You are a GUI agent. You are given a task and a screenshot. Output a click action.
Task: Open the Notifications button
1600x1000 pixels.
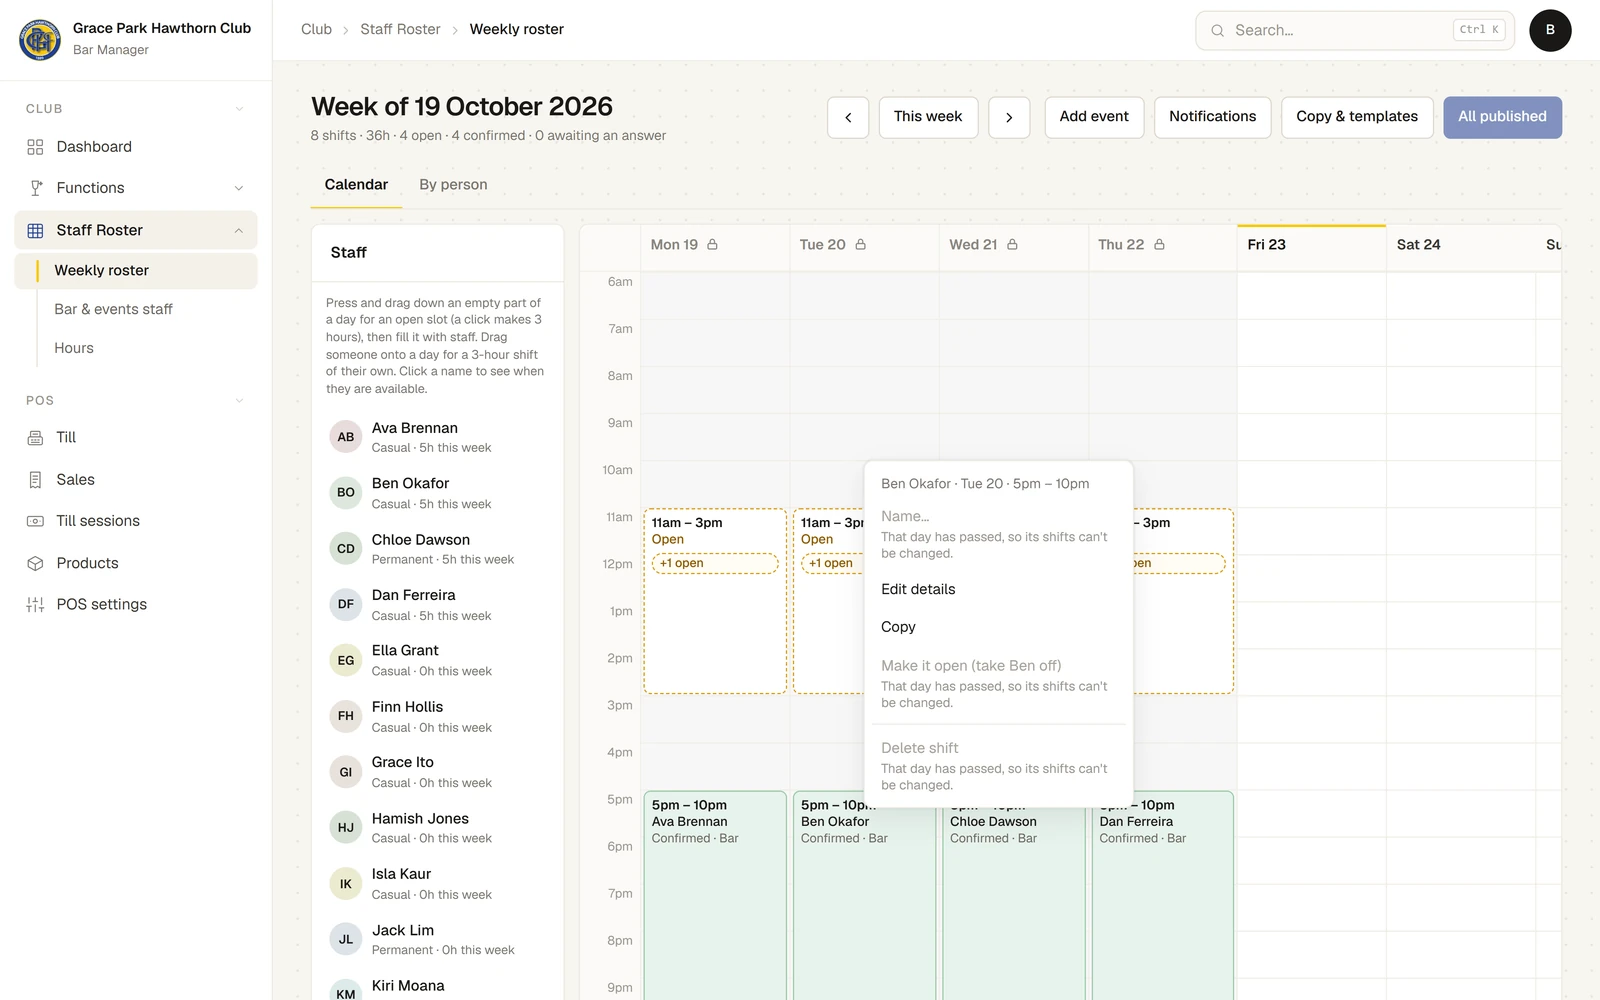[x=1212, y=117]
